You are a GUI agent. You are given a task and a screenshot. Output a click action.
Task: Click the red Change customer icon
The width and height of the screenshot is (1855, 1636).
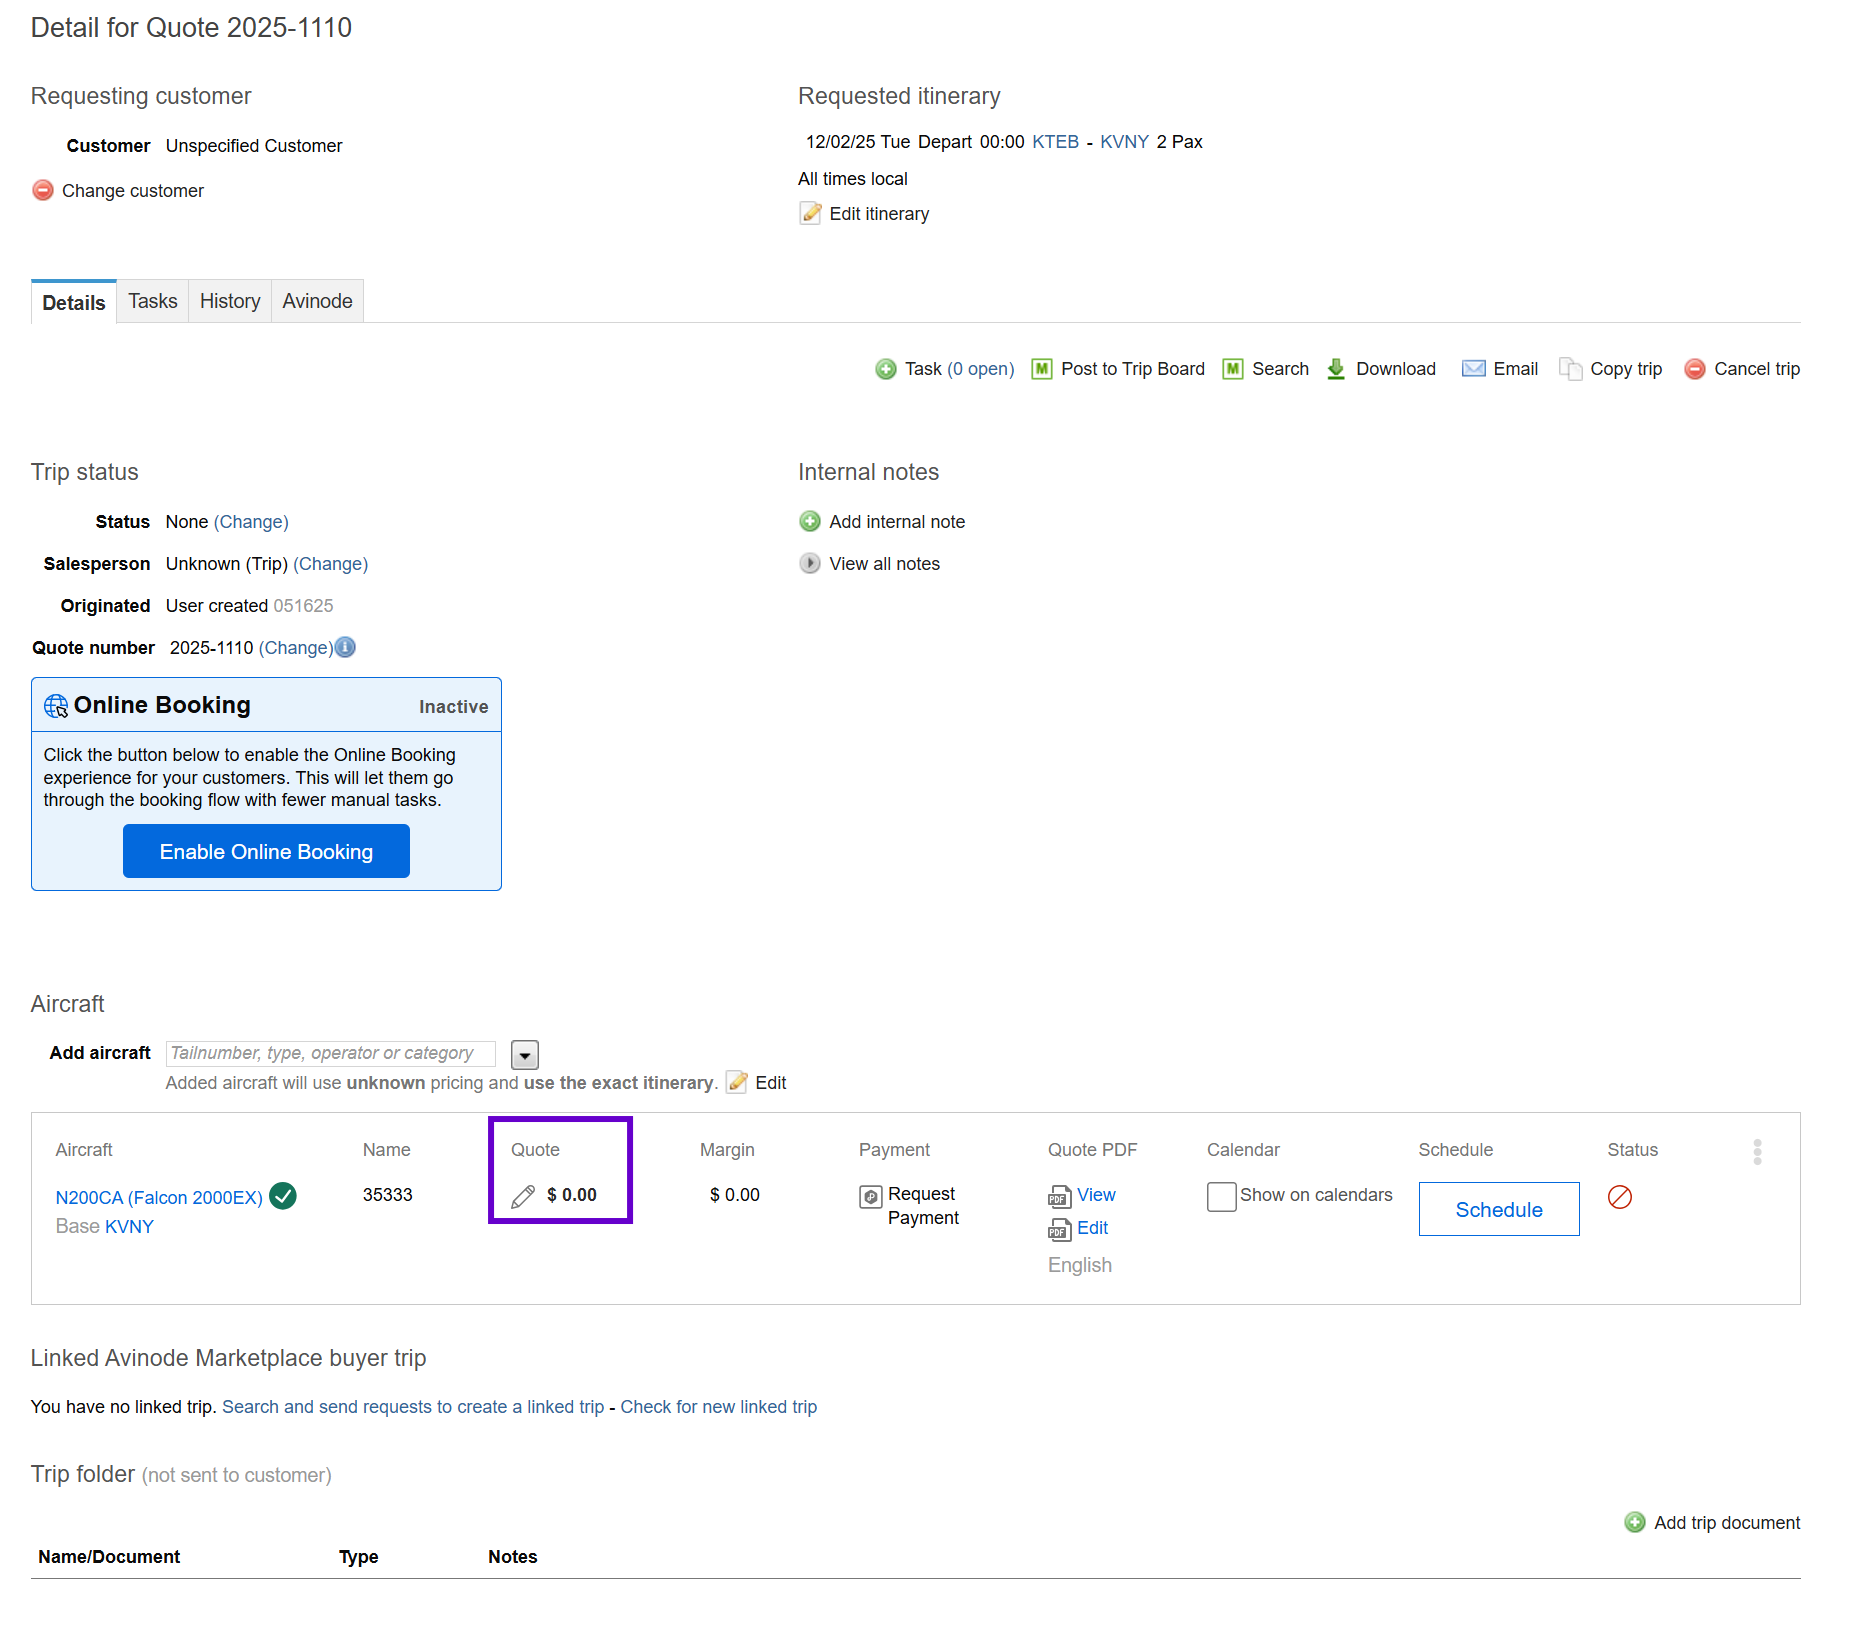coord(43,190)
